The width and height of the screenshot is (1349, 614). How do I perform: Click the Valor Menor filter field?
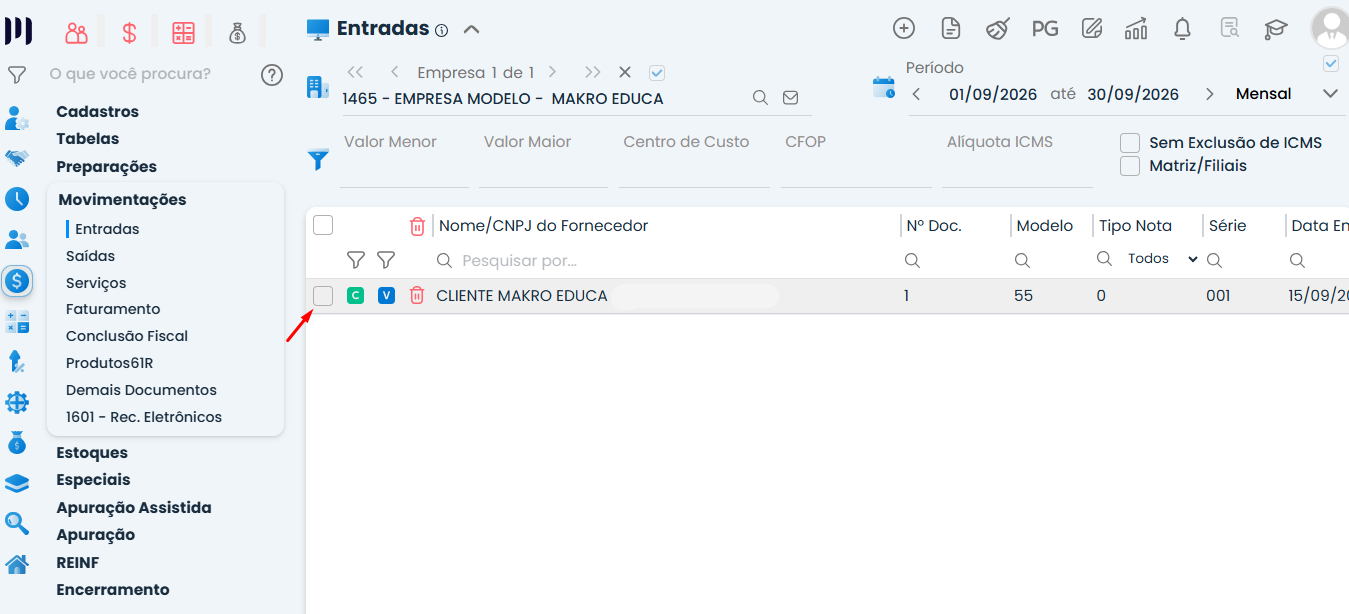[x=404, y=158]
